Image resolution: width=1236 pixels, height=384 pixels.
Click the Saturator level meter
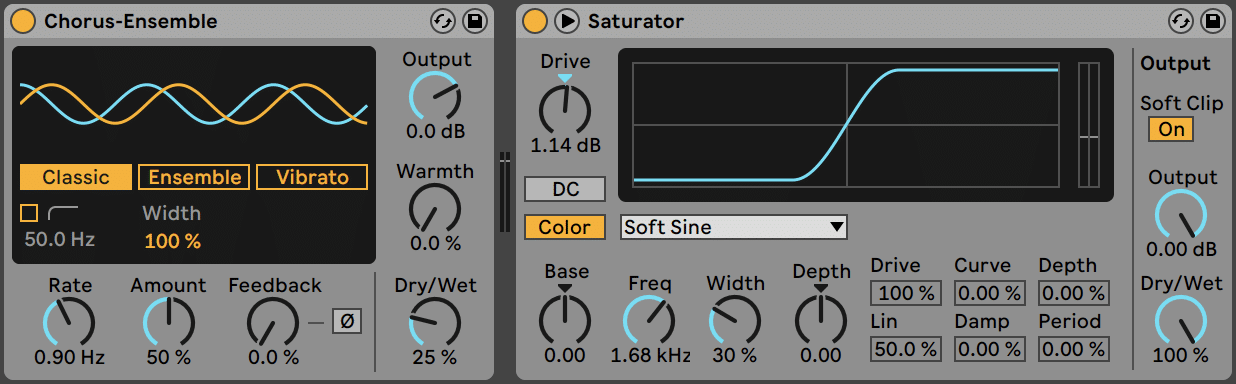pos(1088,125)
